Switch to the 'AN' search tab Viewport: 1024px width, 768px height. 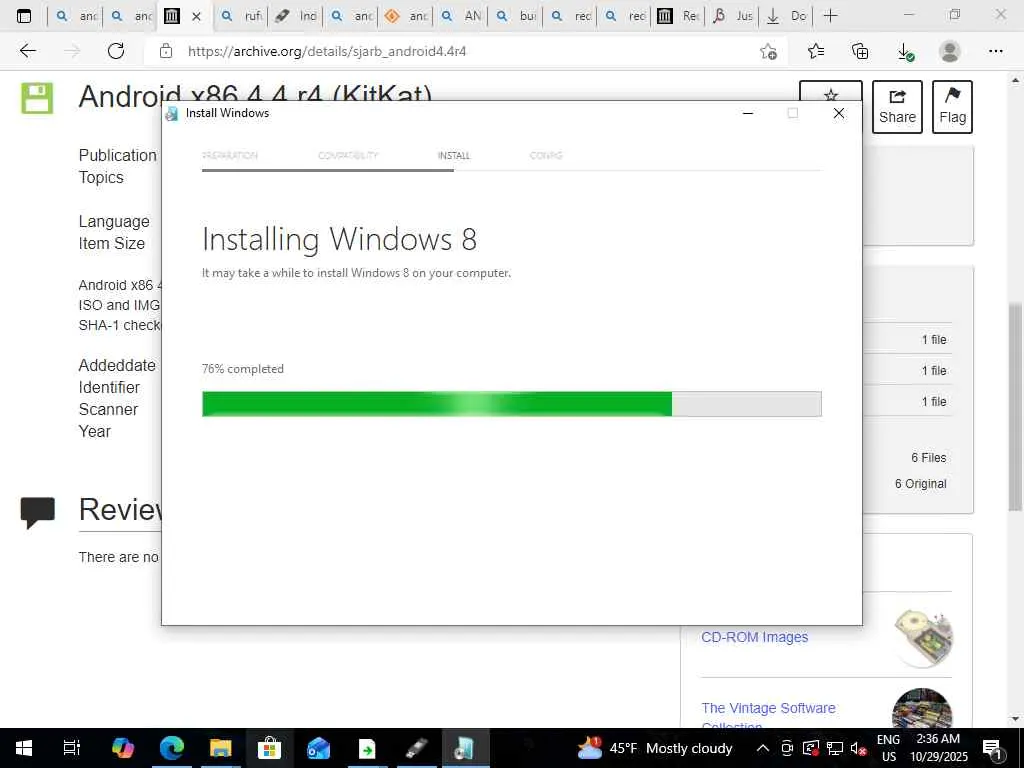click(x=460, y=16)
